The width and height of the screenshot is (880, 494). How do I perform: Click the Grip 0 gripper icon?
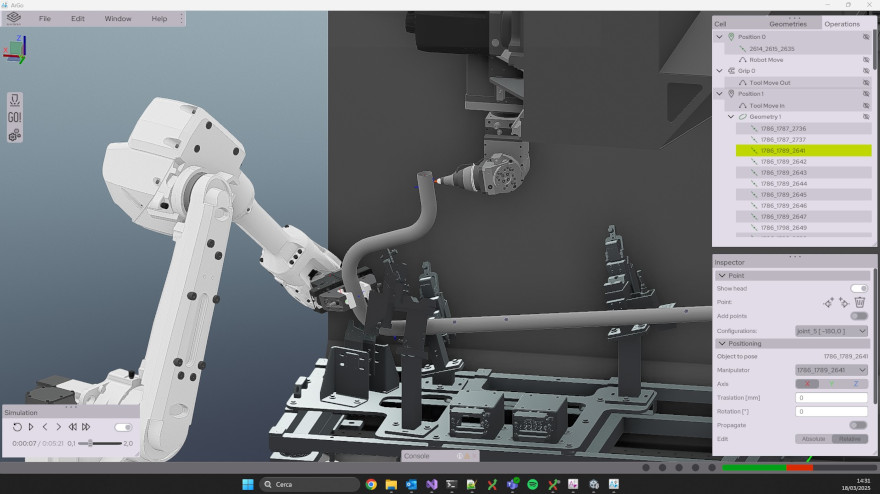tap(731, 71)
